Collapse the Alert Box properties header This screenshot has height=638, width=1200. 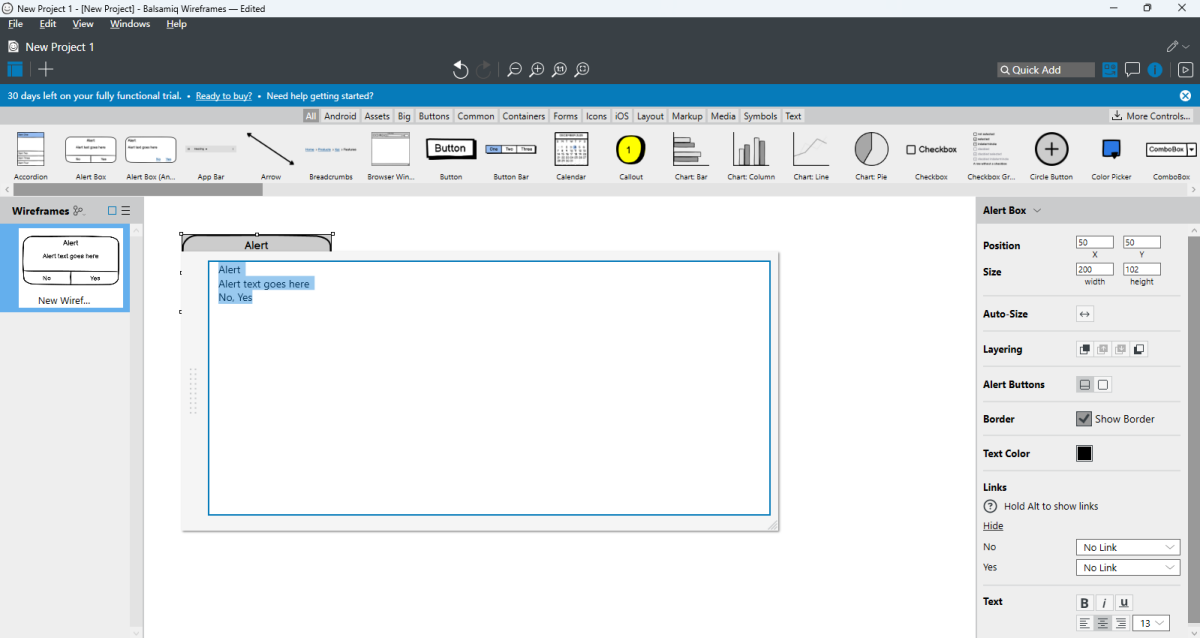(x=1038, y=210)
